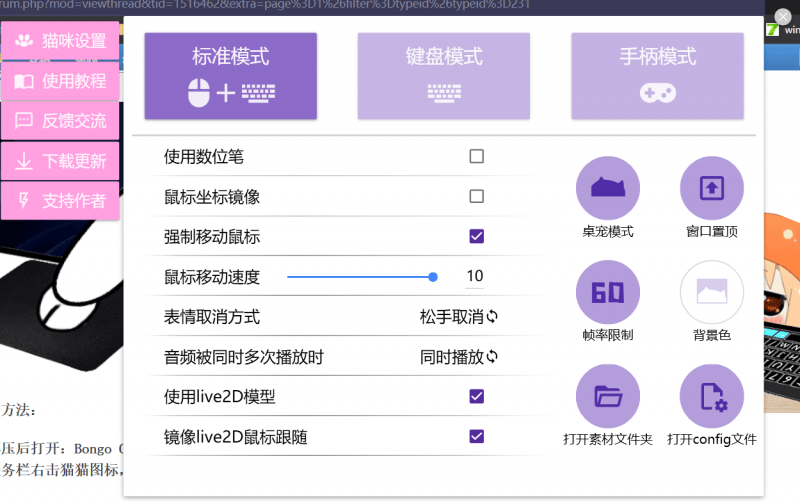
Task: Switch to 手柄模式 gamepad mode
Action: (x=657, y=76)
